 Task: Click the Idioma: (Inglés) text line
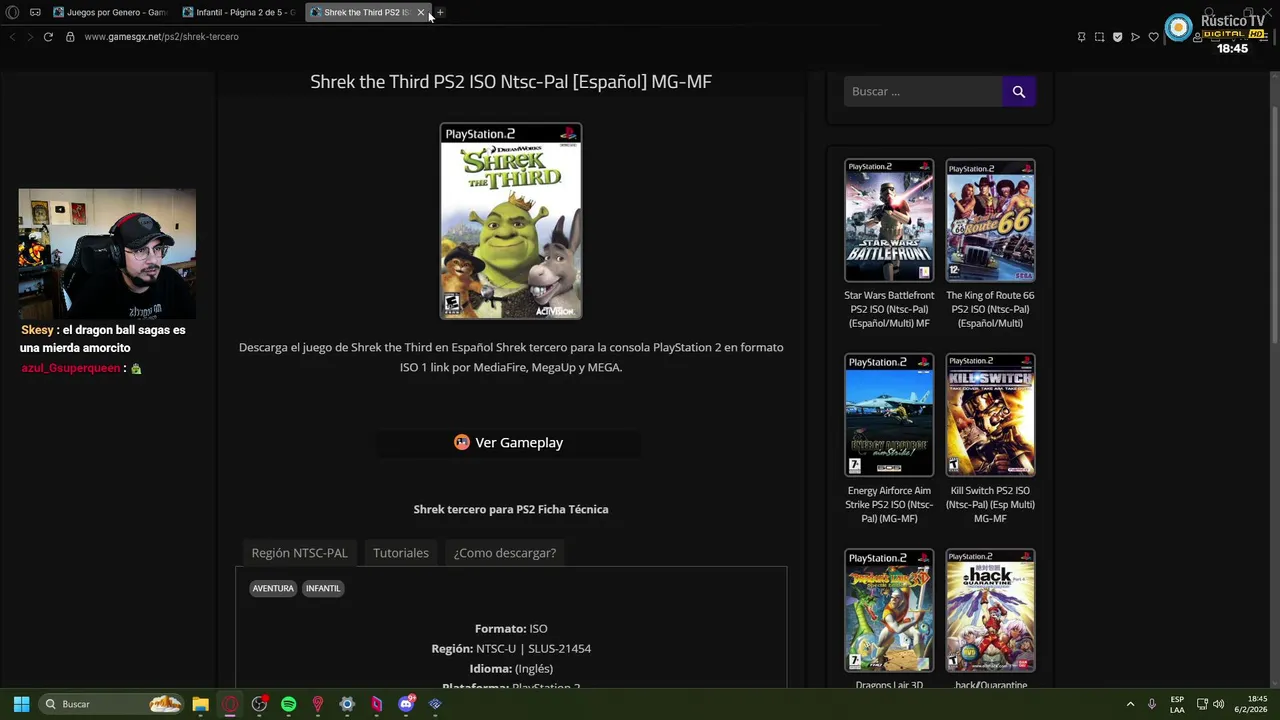(511, 669)
